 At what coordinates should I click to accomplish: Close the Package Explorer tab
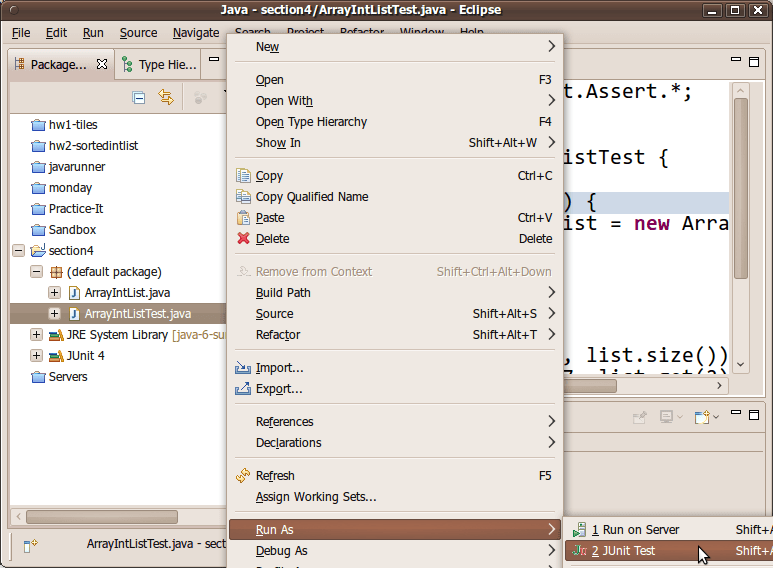[x=102, y=64]
